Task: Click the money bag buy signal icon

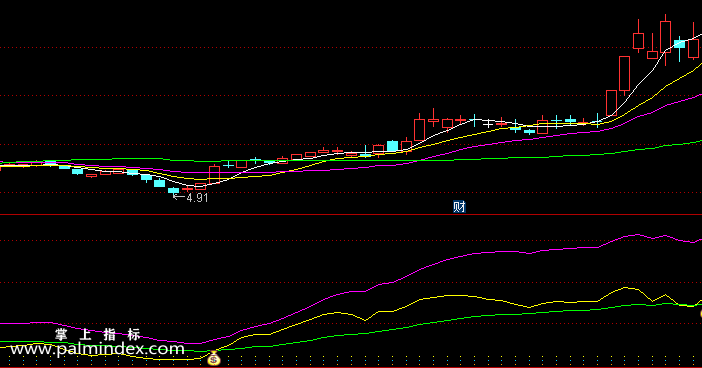Action: pyautogui.click(x=214, y=358)
